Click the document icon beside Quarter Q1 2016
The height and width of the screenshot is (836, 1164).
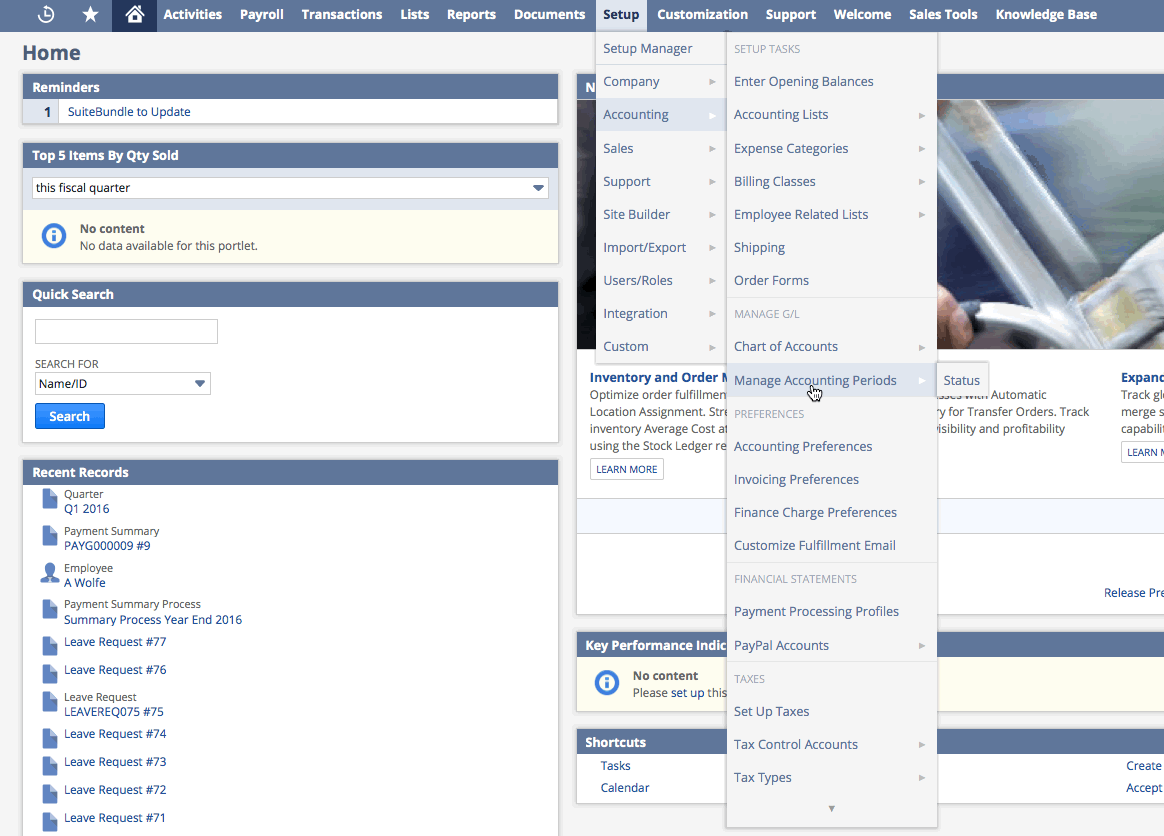[x=49, y=499]
